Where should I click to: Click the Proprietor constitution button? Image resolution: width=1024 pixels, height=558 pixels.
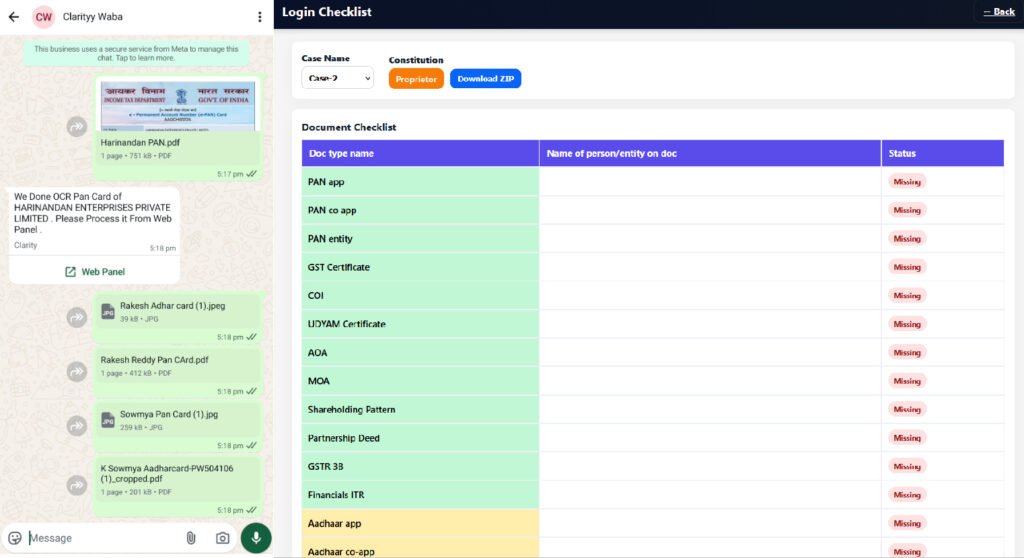point(416,79)
